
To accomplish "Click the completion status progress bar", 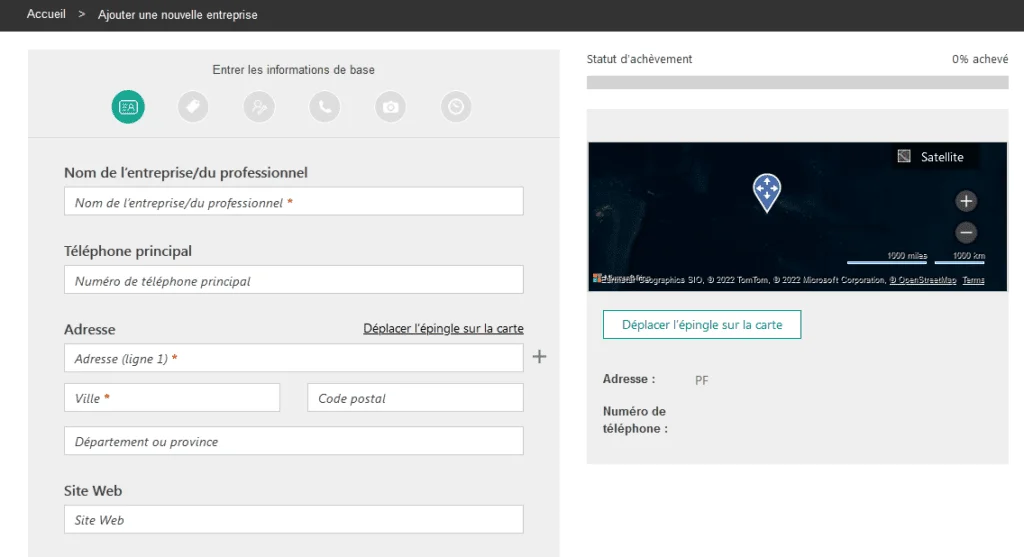I will click(797, 82).
